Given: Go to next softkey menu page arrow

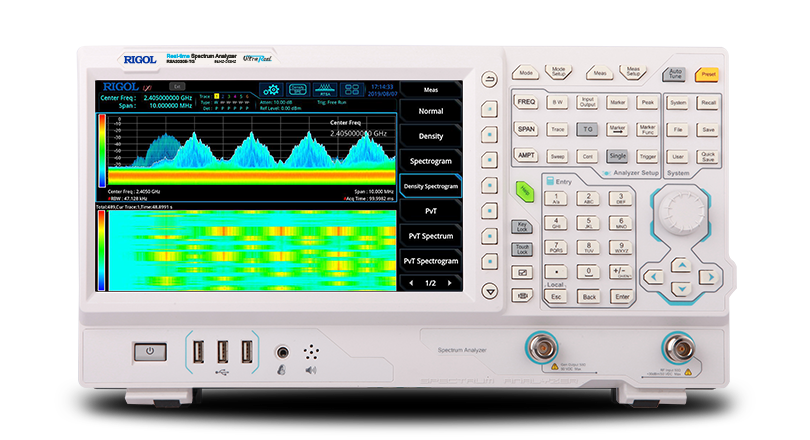Looking at the screenshot, I should pyautogui.click(x=450, y=283).
